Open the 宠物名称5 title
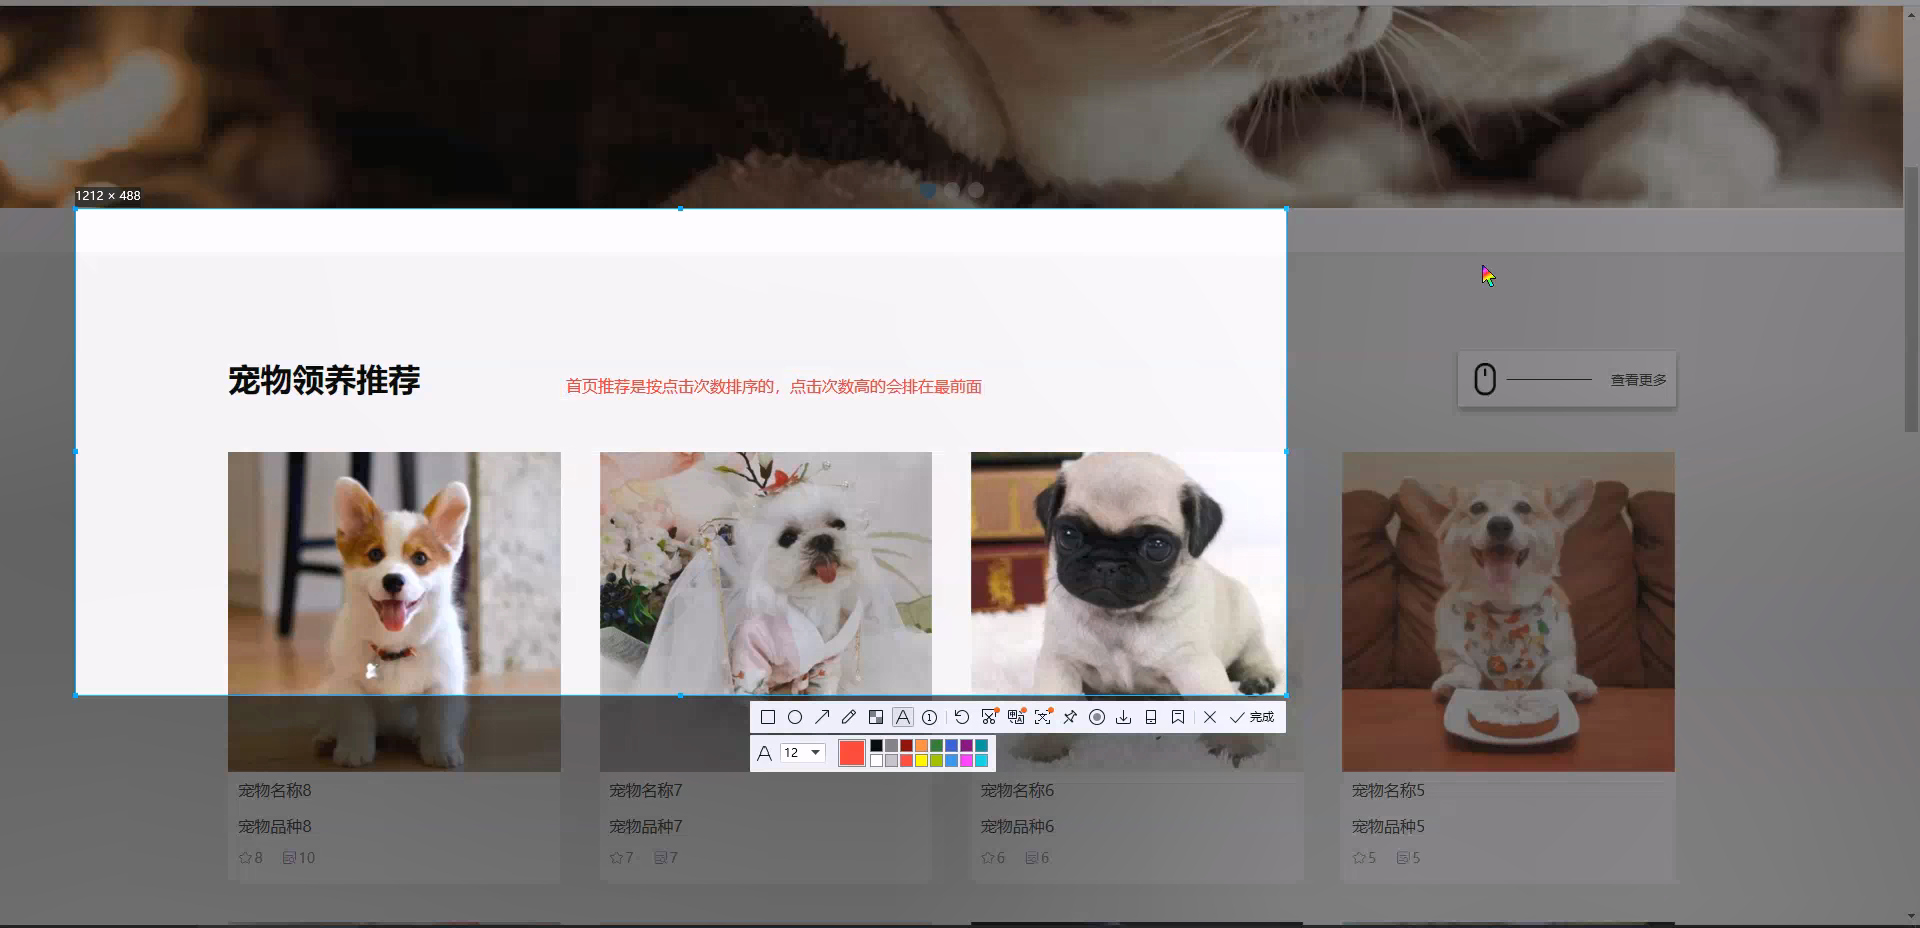1920x928 pixels. [x=1388, y=790]
